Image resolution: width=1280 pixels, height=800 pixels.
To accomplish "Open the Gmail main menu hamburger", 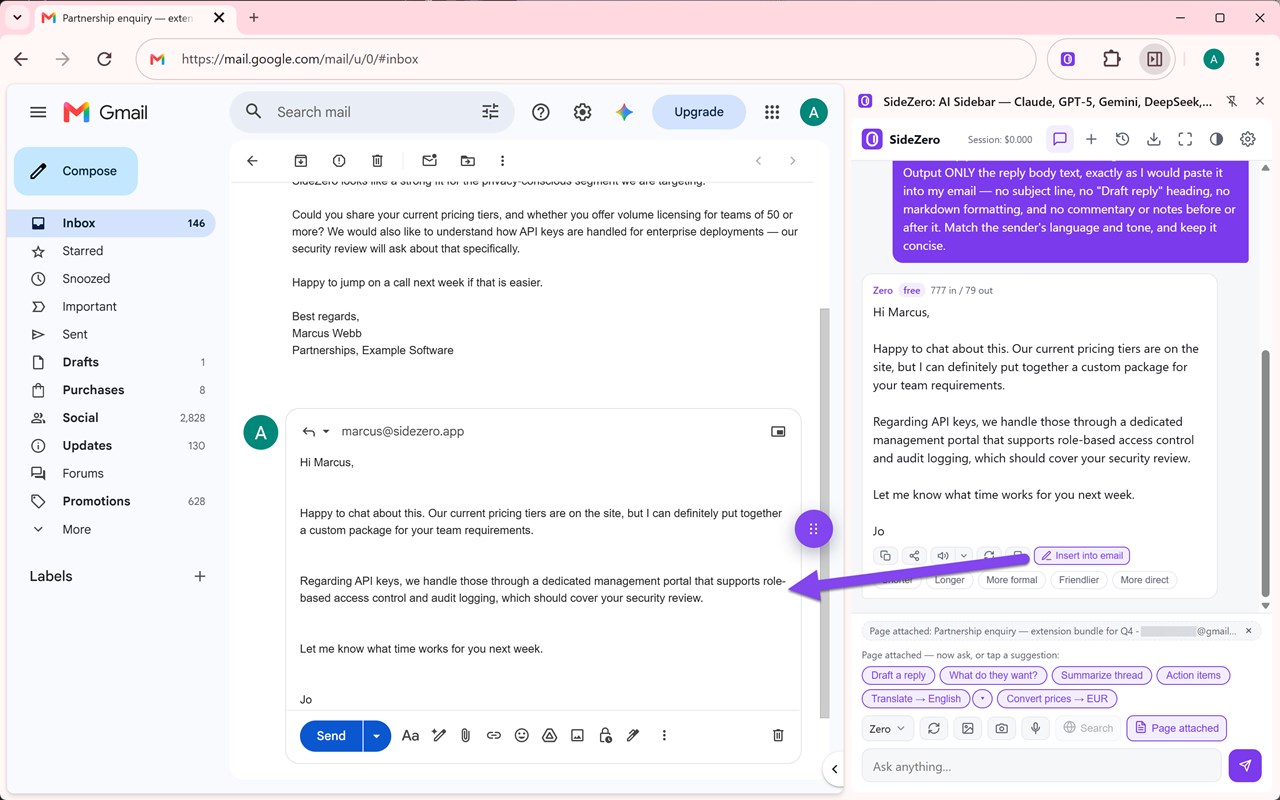I will coord(38,112).
